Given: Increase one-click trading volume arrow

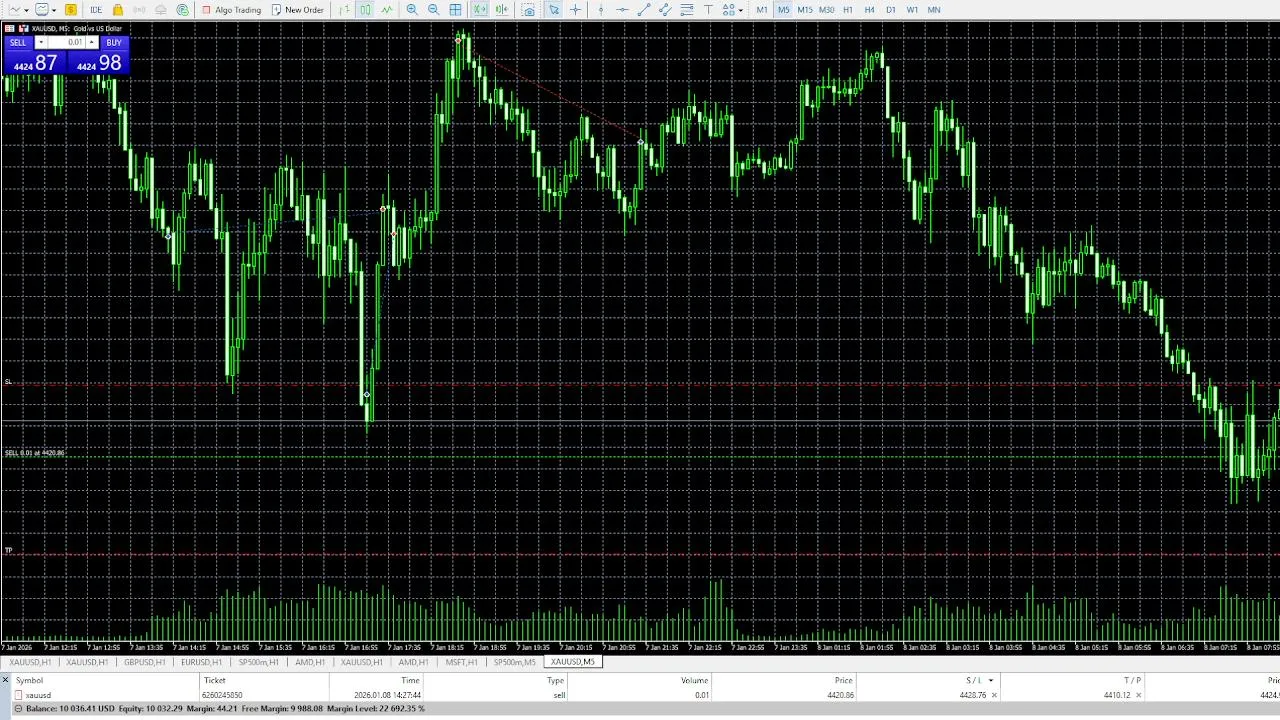Looking at the screenshot, I should pyautogui.click(x=92, y=42).
